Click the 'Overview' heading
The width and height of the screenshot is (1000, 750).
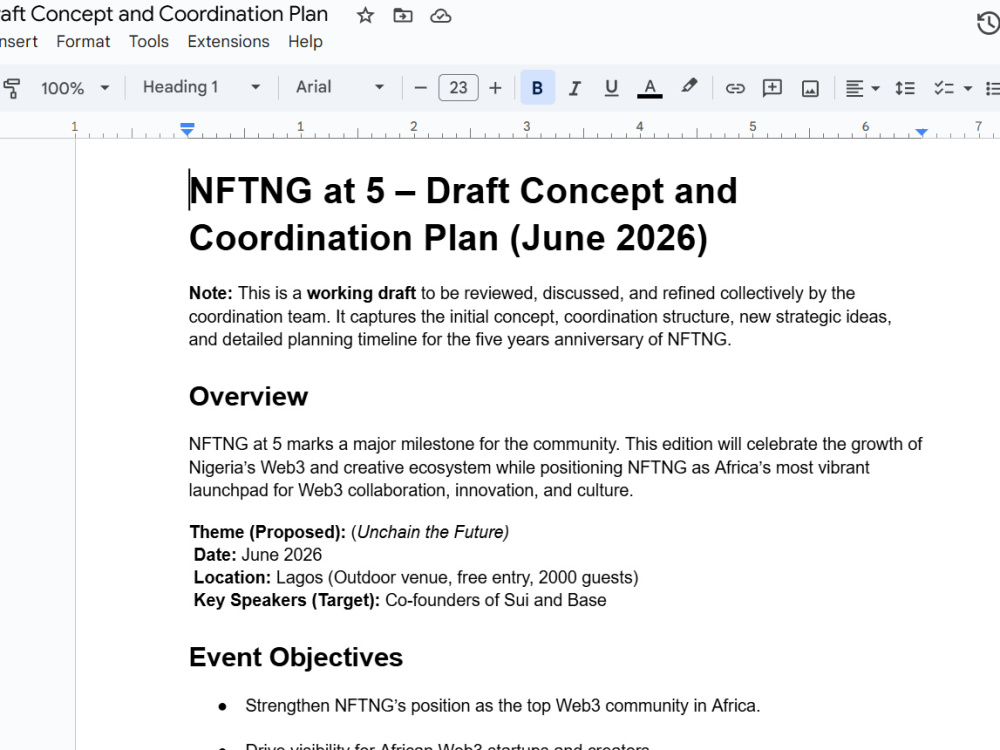[248, 397]
